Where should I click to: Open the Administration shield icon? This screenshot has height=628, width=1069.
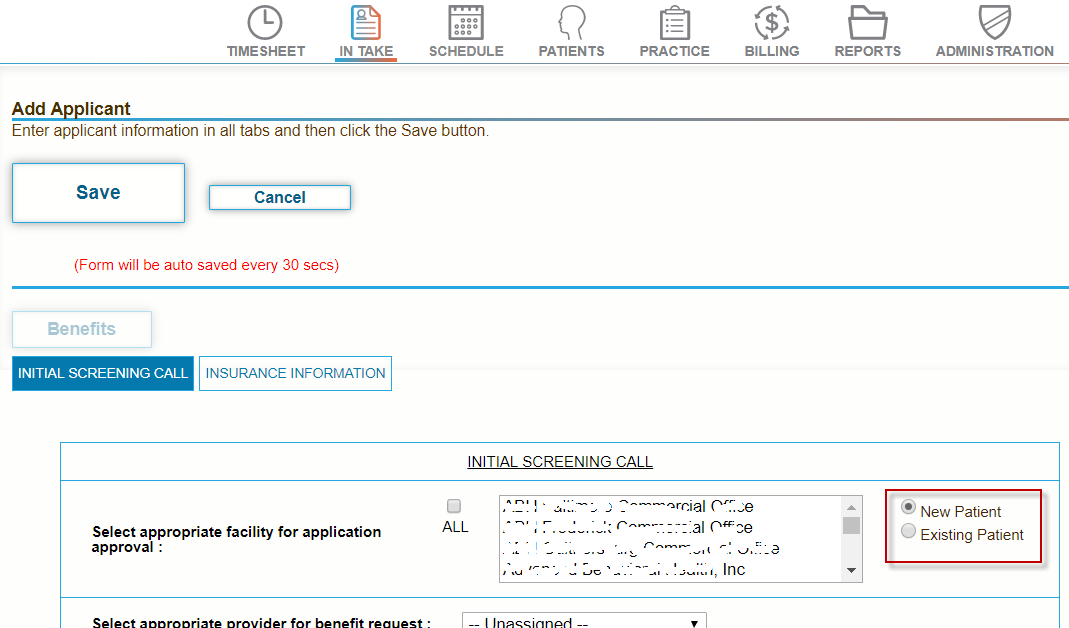pos(994,23)
